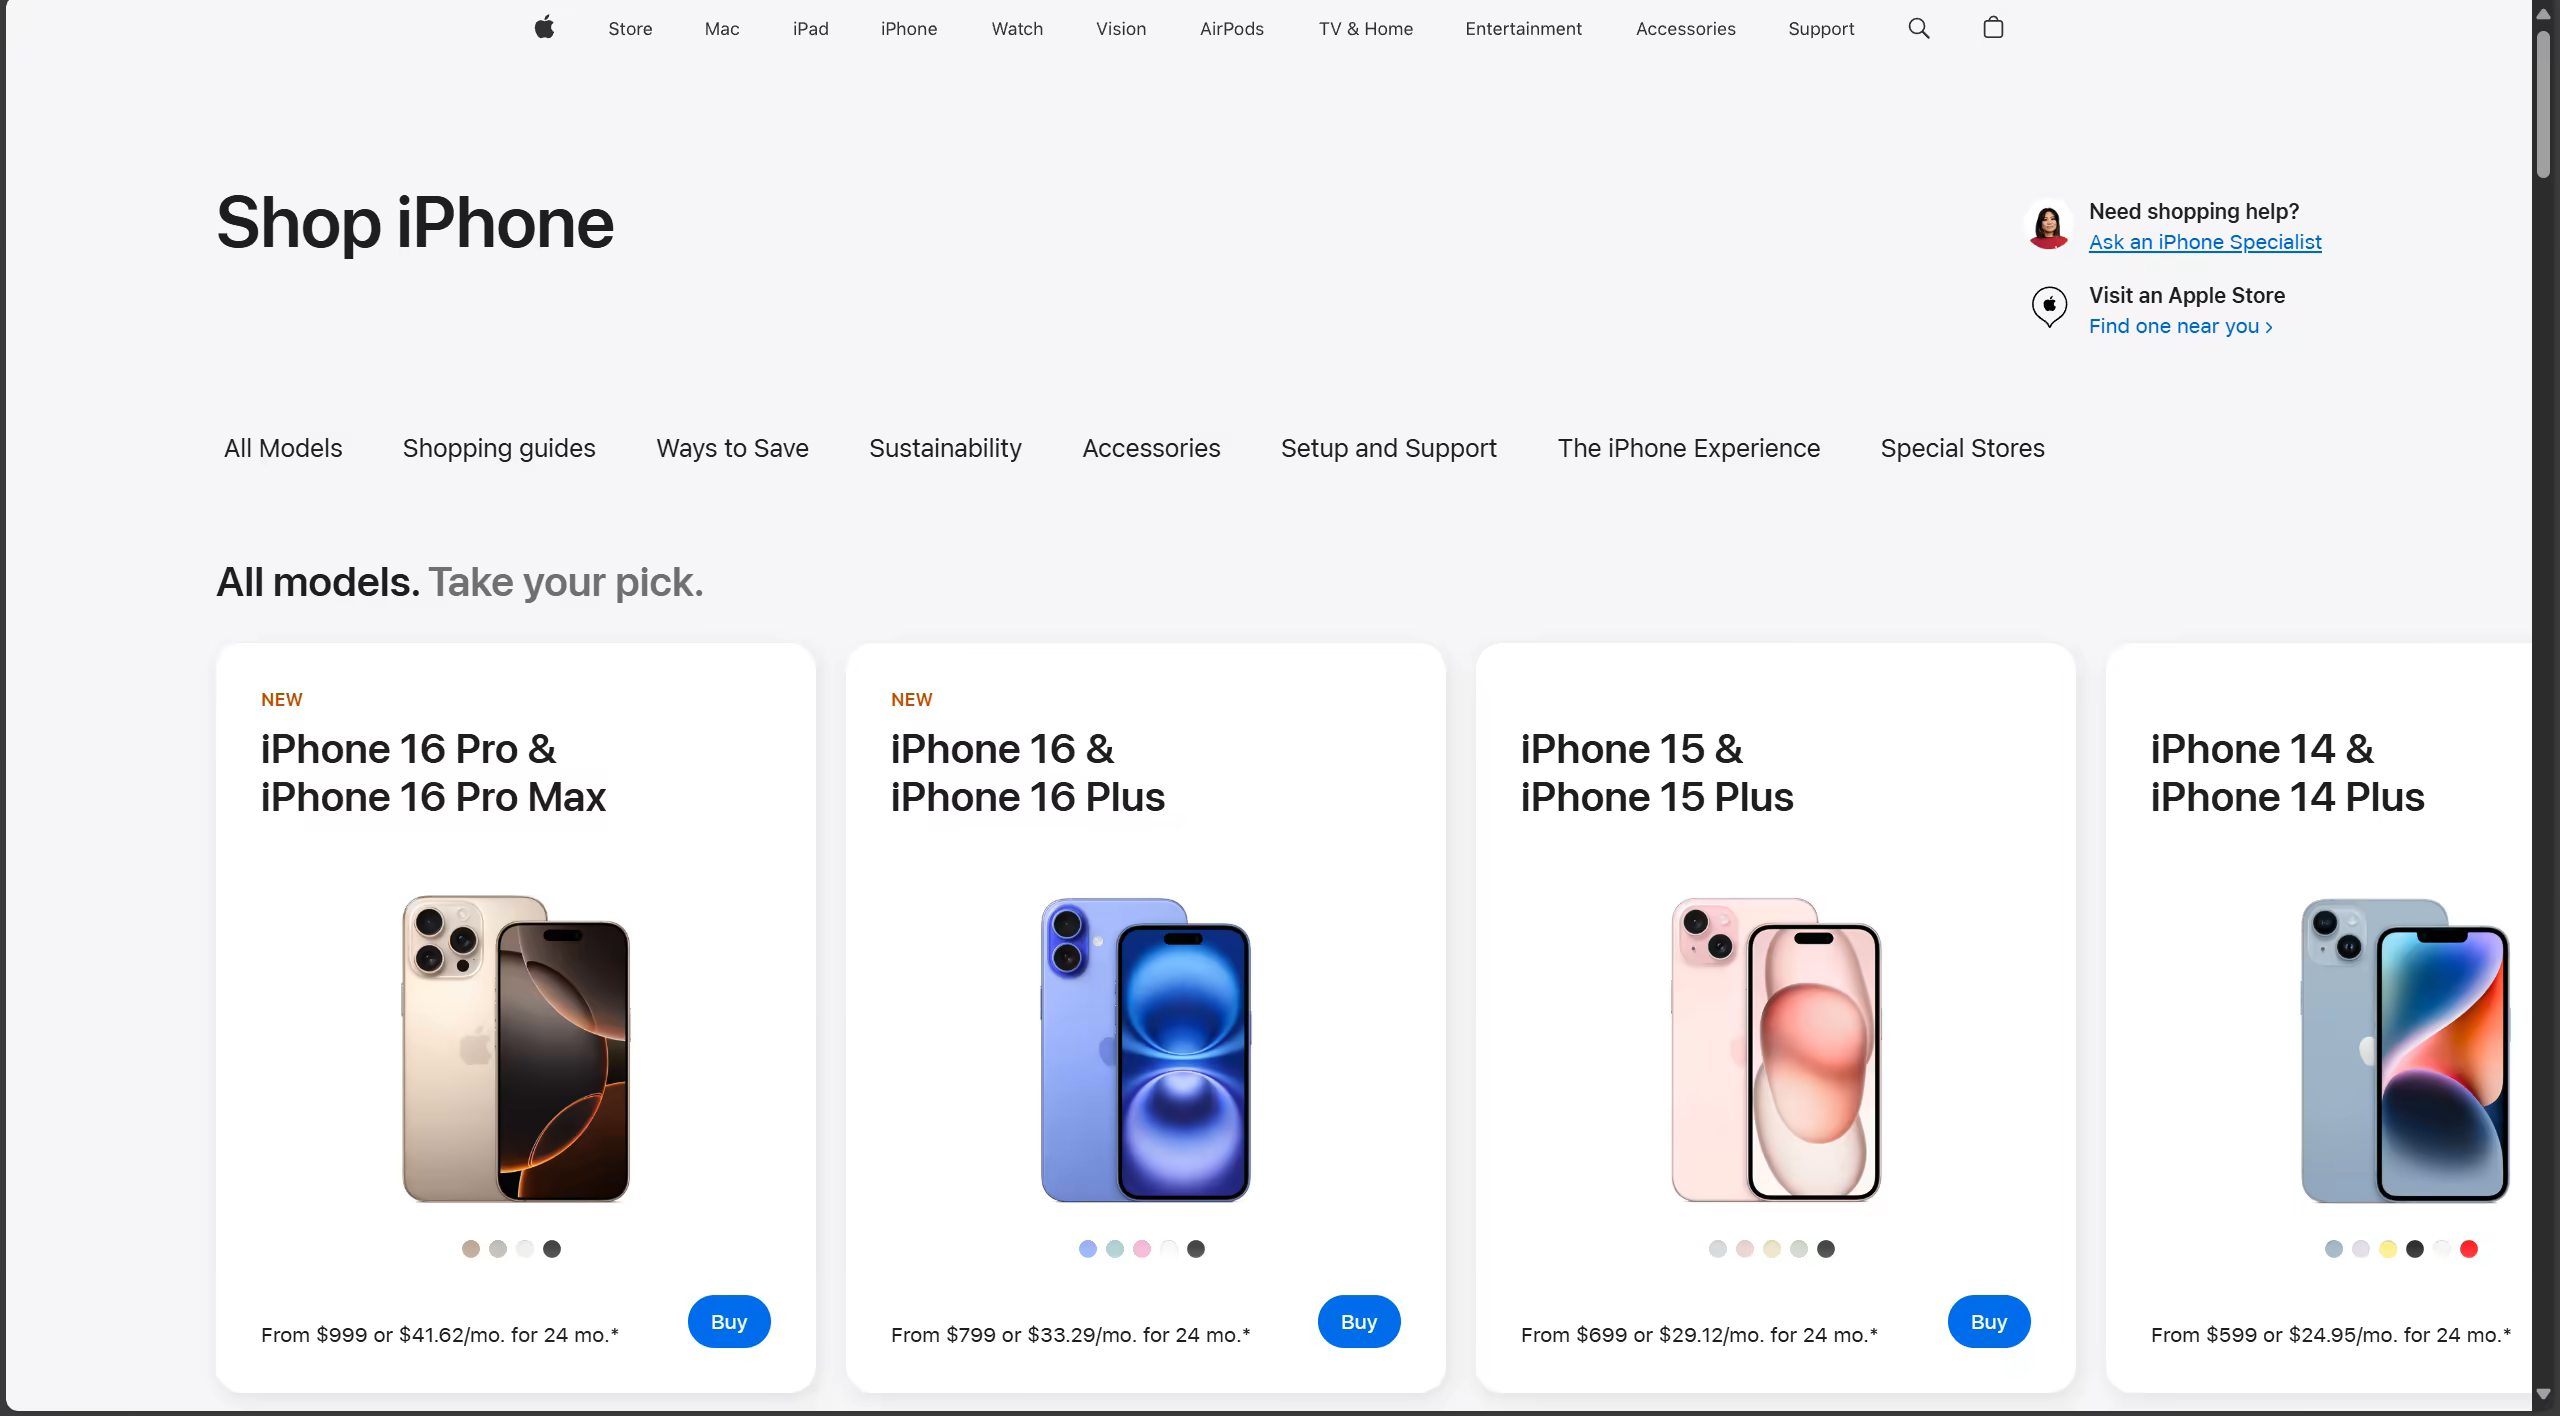Select Desert Titanium swatch for iPhone 16 Pro
Viewport: 2560px width, 1416px height.
coord(471,1249)
